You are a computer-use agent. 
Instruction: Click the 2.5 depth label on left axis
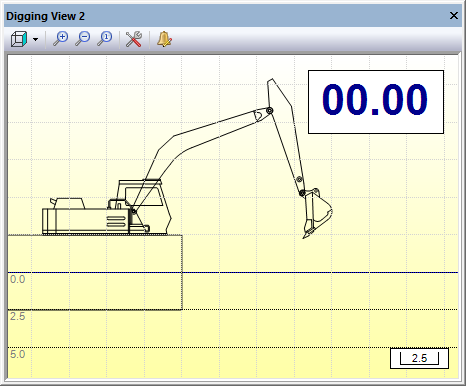coord(18,316)
